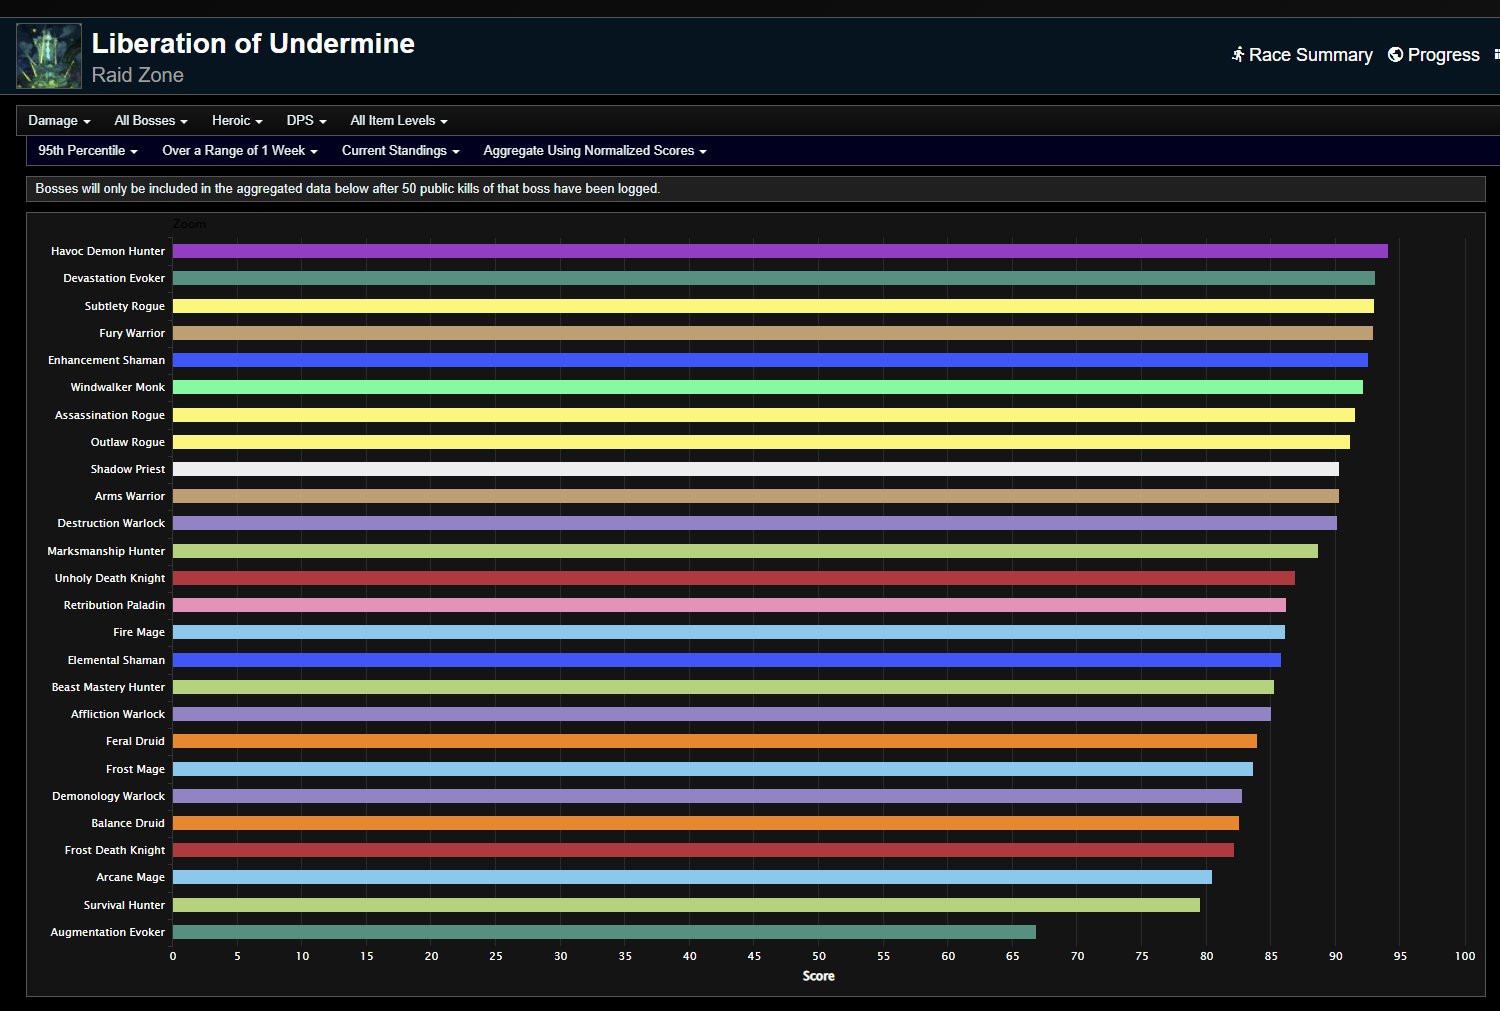The height and width of the screenshot is (1011, 1500).
Task: Click the globe icon next to Progress
Action: [1396, 55]
